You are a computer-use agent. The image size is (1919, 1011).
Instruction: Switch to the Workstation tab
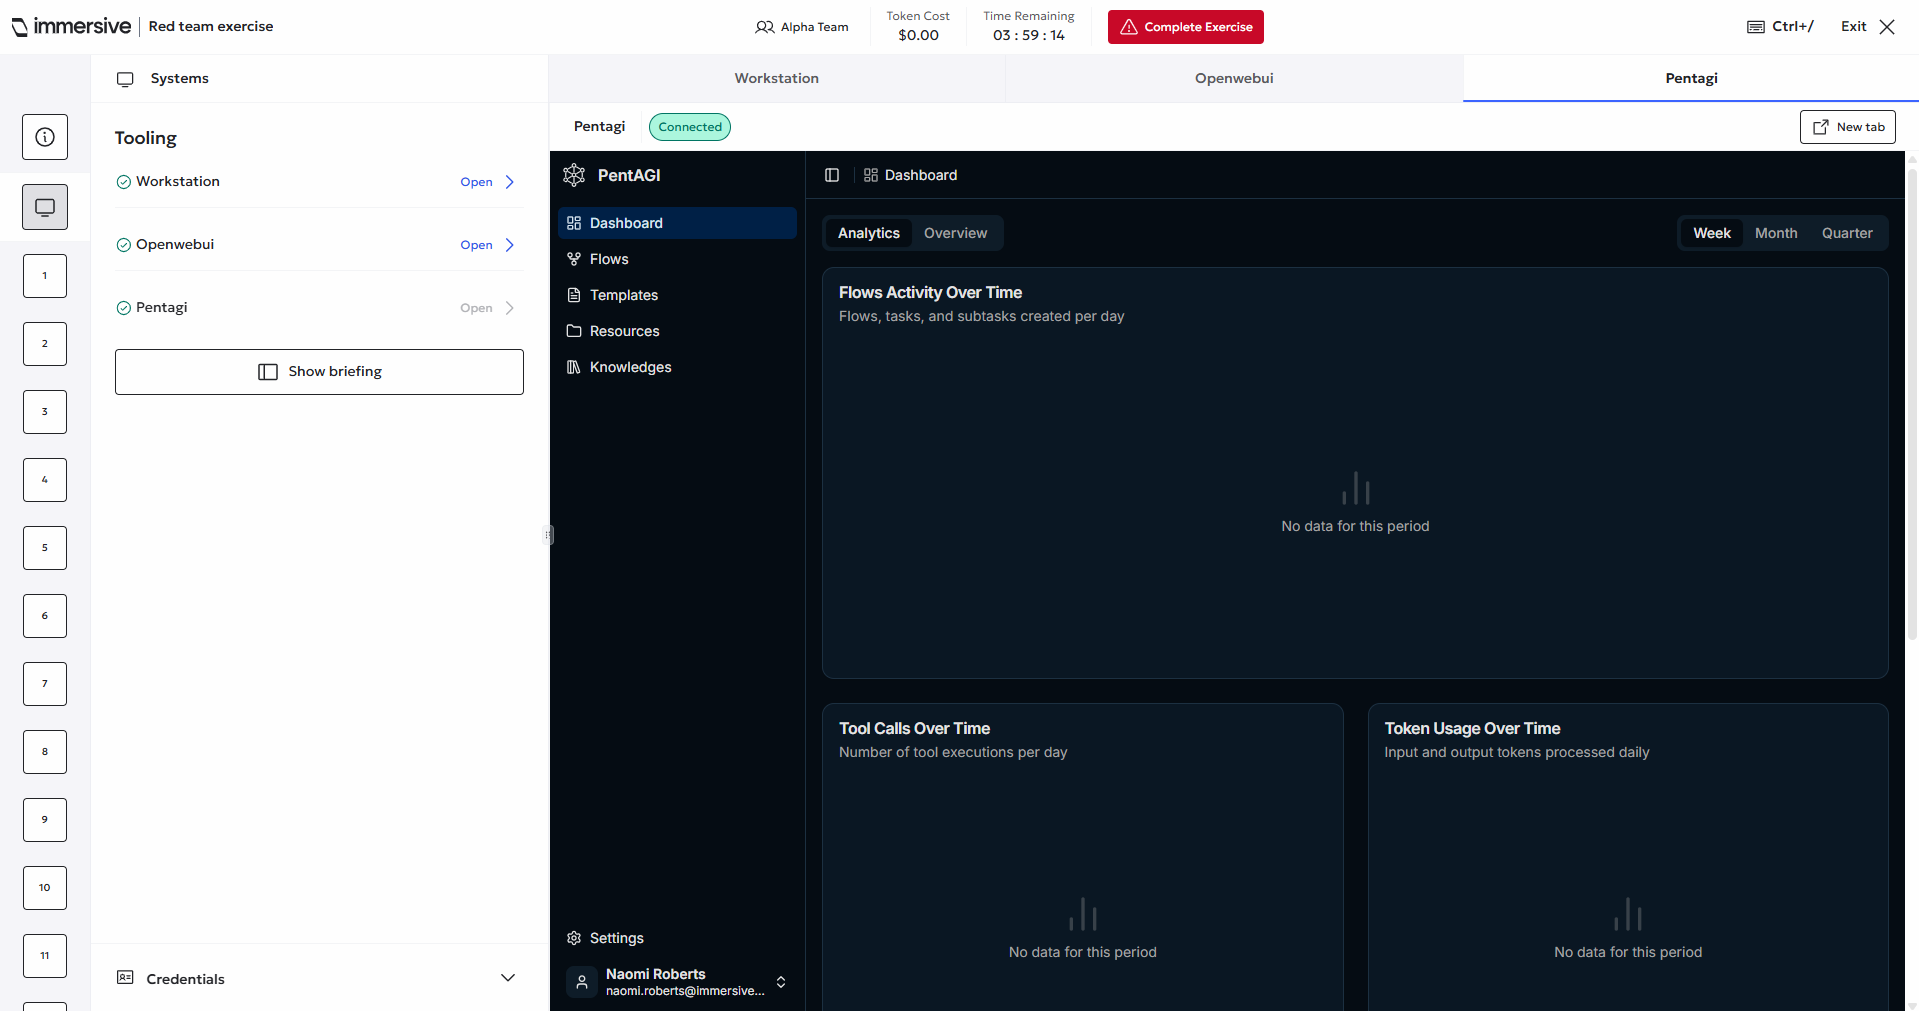tap(777, 78)
